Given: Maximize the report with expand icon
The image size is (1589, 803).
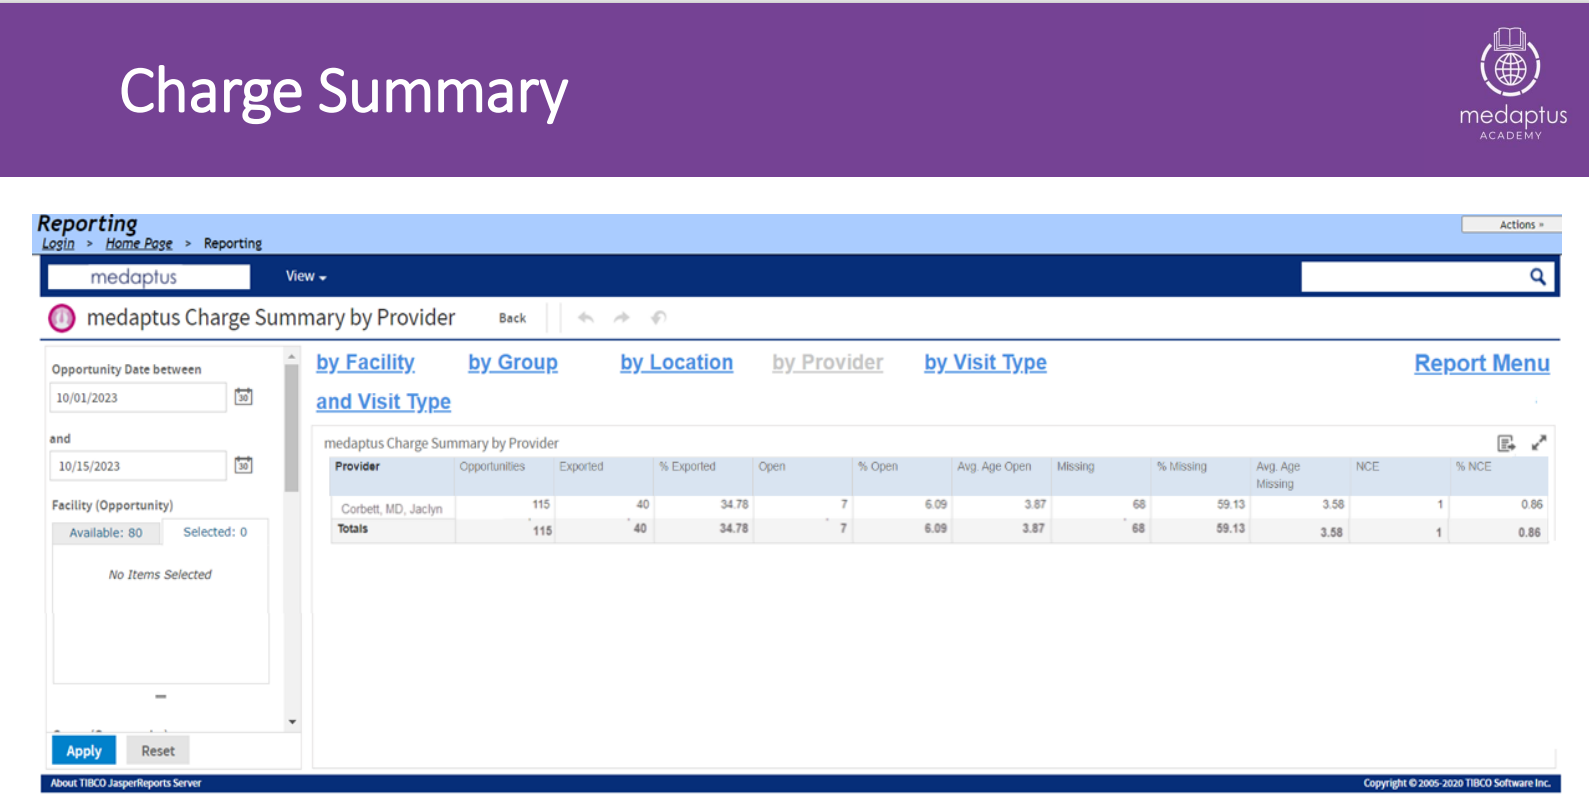Looking at the screenshot, I should (x=1539, y=442).
